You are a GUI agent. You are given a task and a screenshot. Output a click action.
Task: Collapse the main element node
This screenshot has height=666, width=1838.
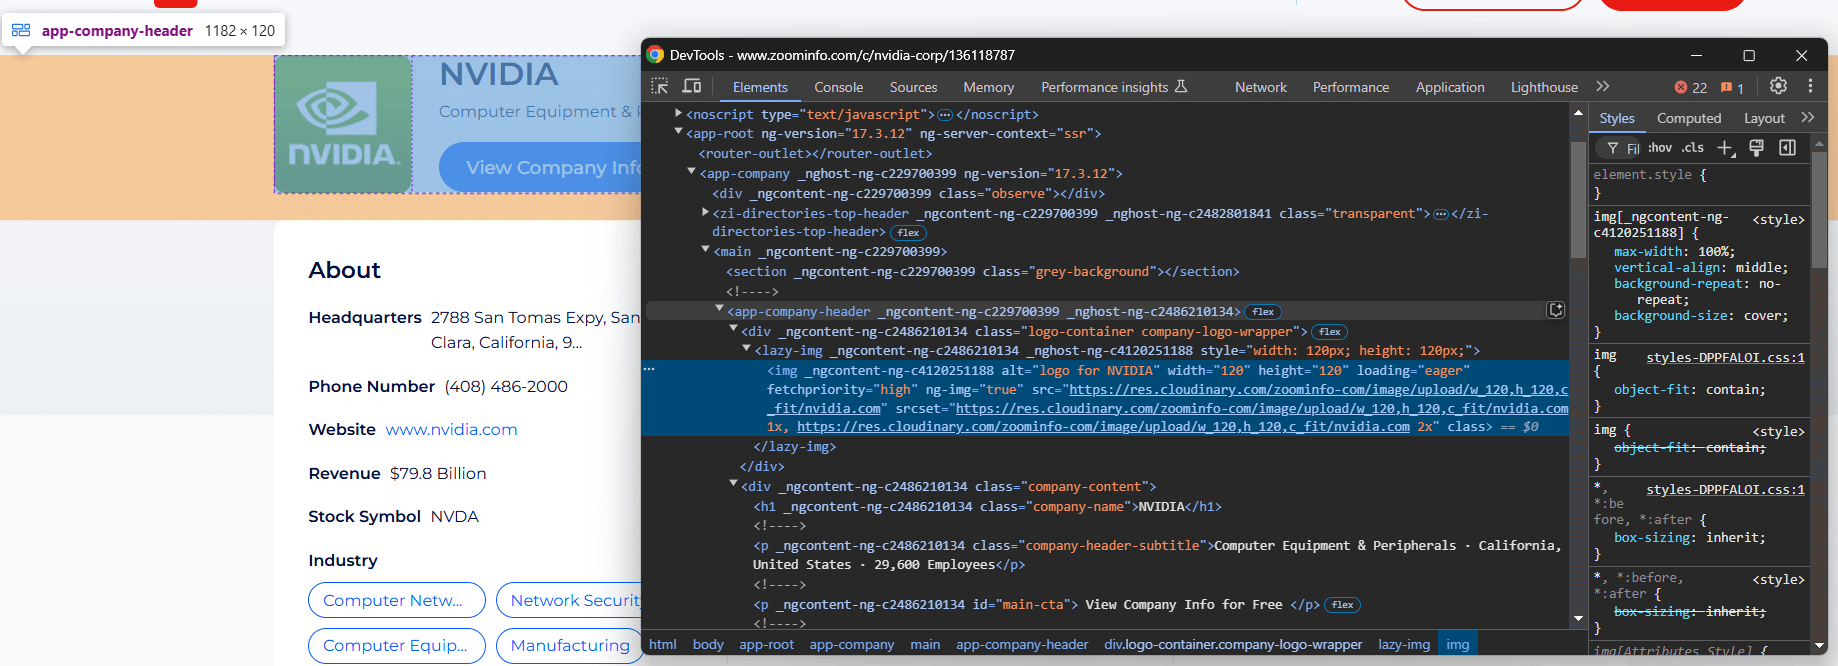tap(705, 250)
